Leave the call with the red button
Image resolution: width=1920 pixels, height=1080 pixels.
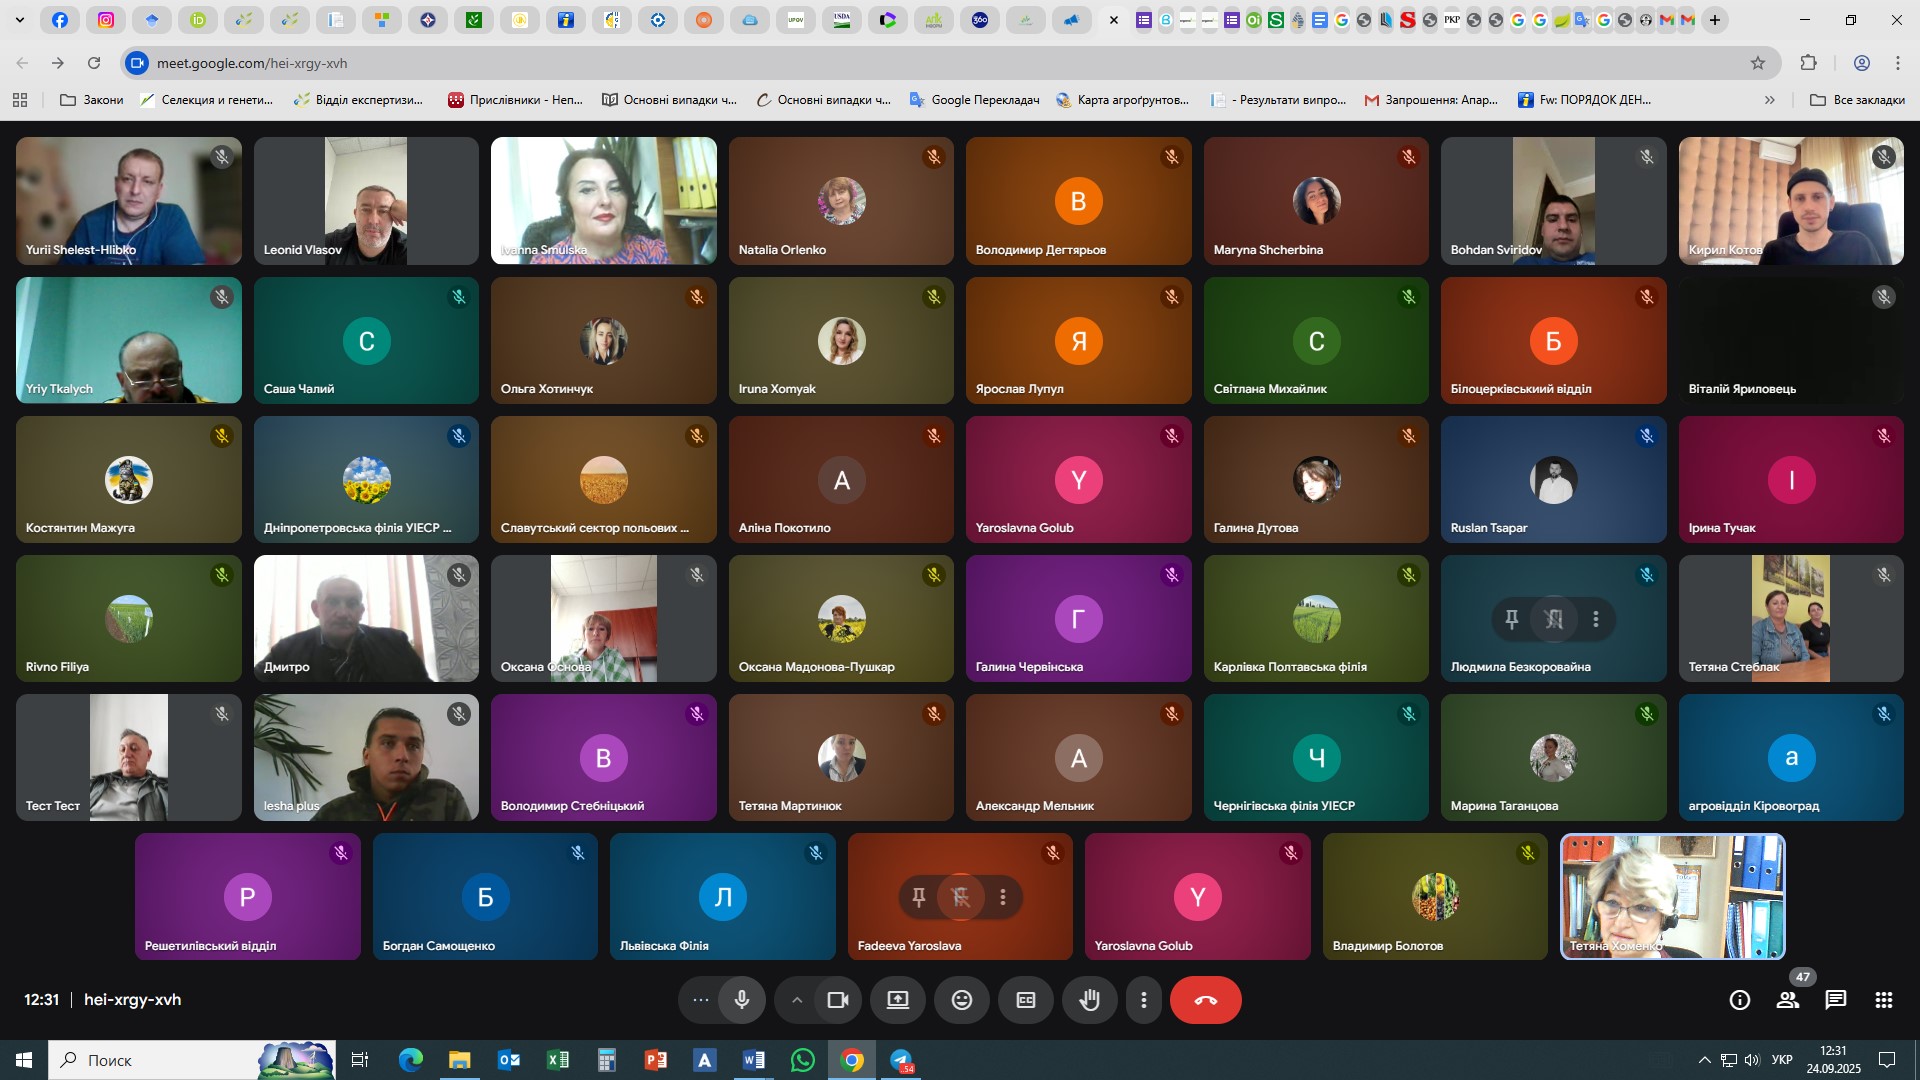(1205, 1000)
